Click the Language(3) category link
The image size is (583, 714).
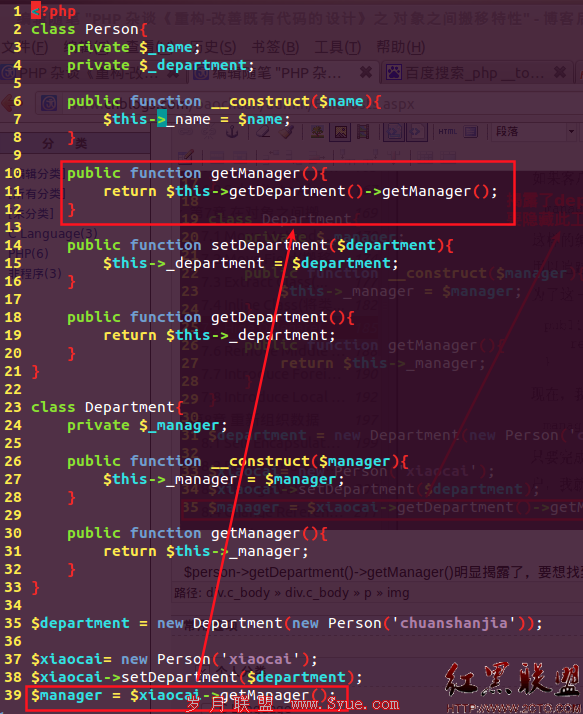pyautogui.click(x=57, y=234)
